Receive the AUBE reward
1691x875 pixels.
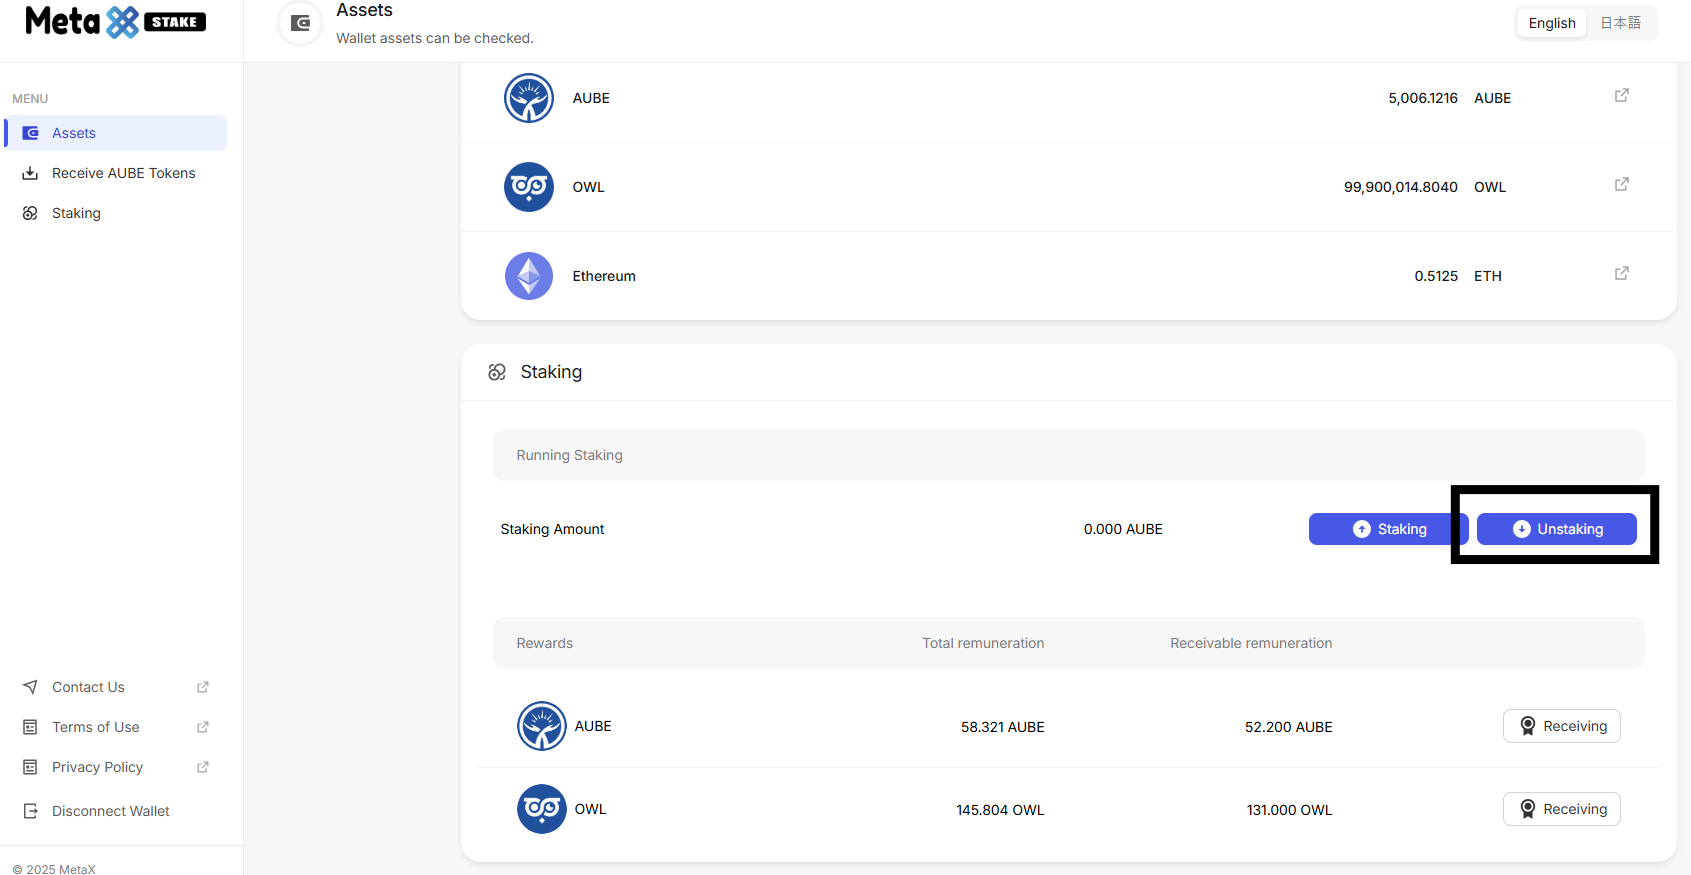click(1561, 726)
